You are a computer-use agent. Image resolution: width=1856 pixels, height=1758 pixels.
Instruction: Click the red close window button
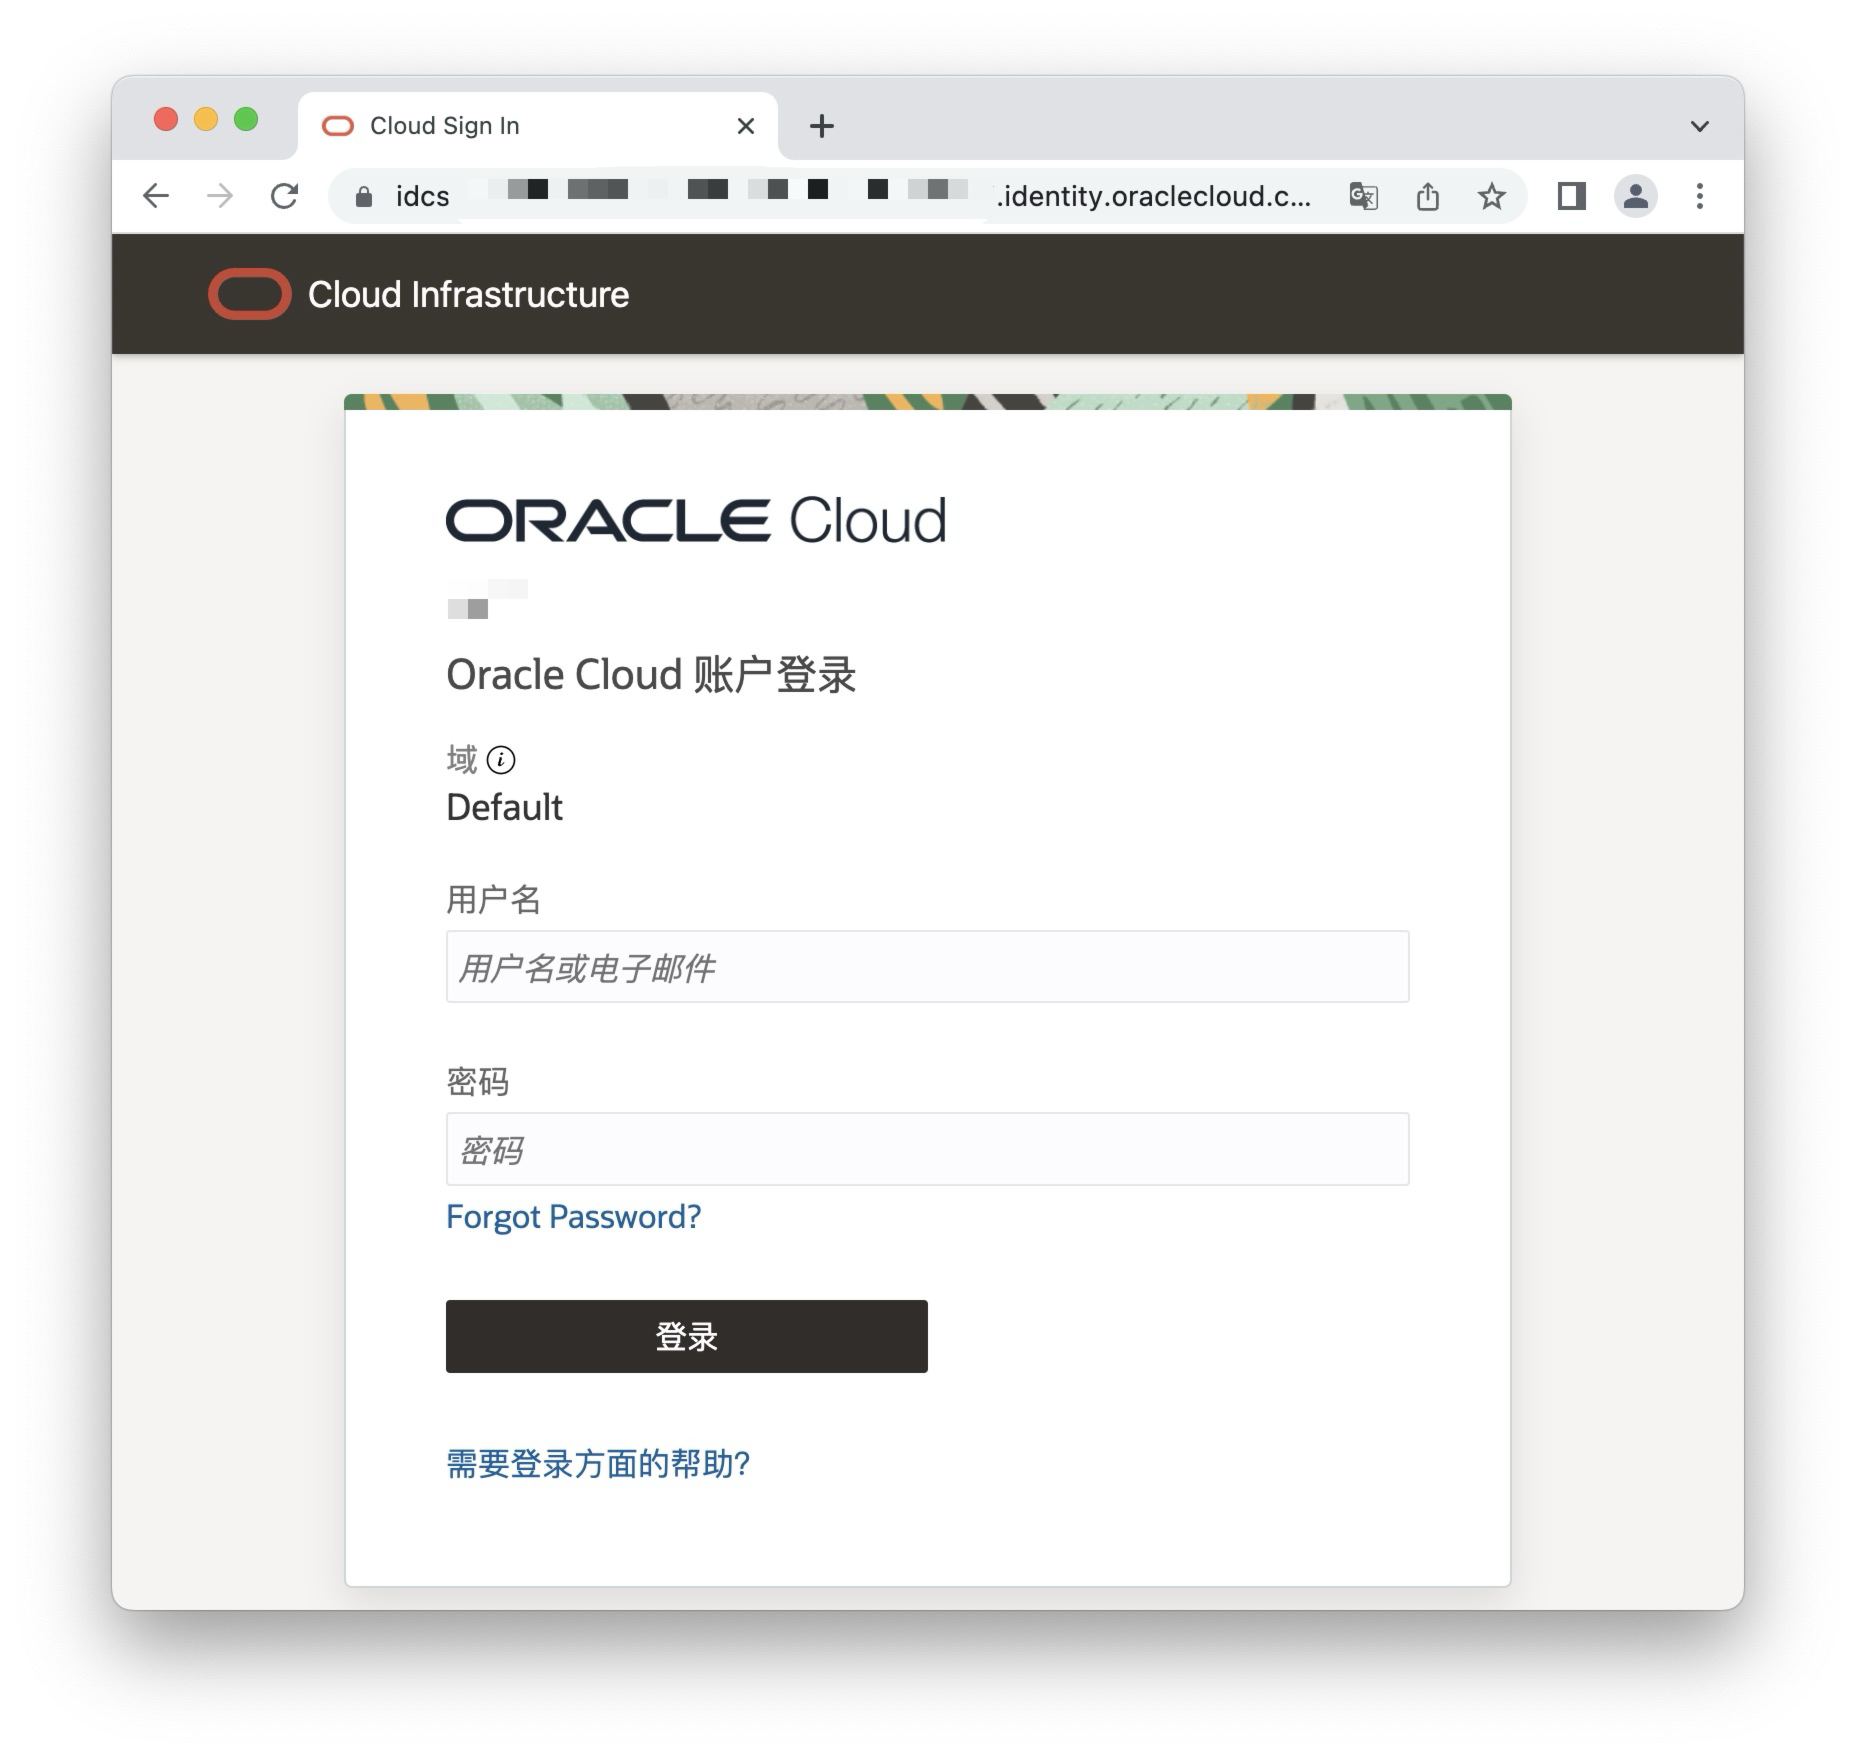click(166, 120)
